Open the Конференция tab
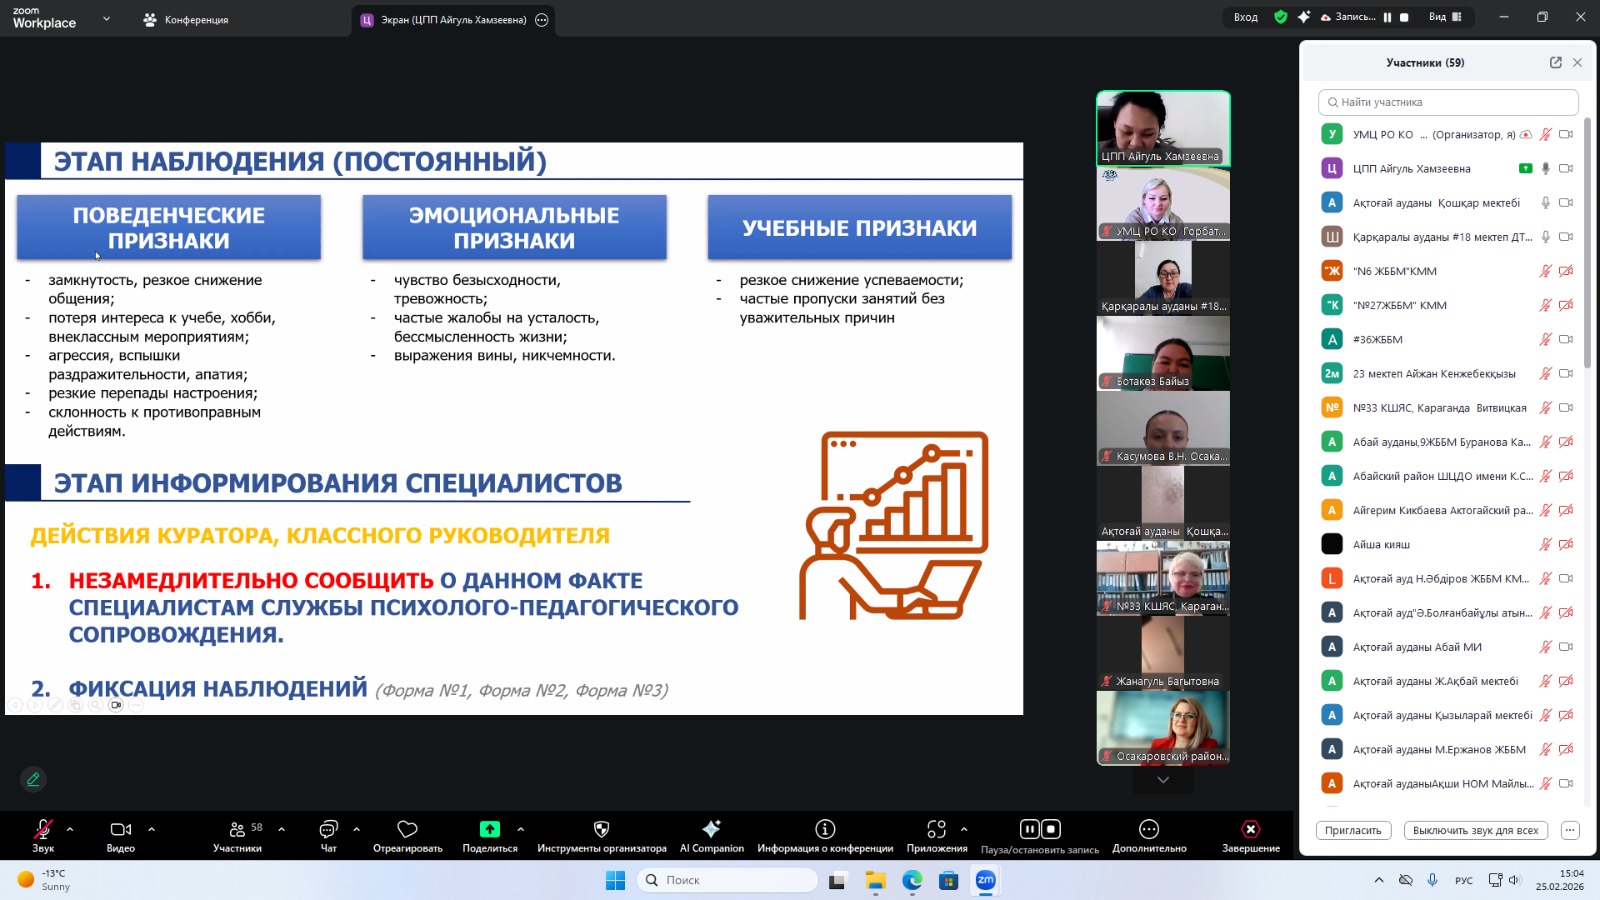 coord(187,20)
